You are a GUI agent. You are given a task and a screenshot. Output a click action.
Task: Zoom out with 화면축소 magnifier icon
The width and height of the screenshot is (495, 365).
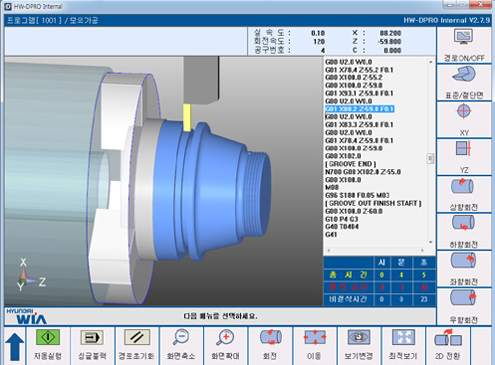click(x=181, y=337)
